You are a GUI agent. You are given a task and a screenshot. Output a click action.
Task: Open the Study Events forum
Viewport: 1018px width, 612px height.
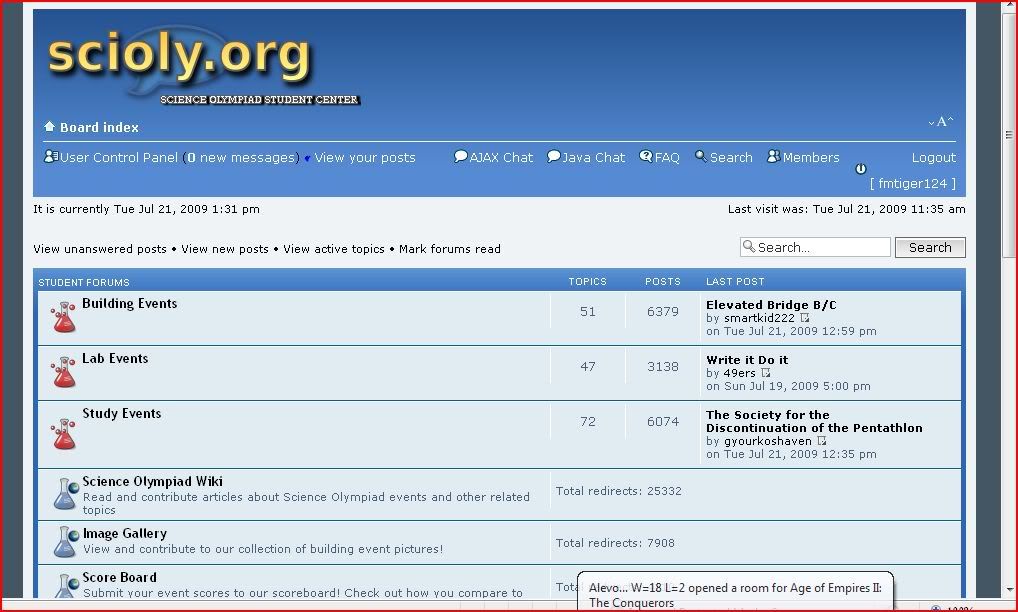click(x=121, y=413)
